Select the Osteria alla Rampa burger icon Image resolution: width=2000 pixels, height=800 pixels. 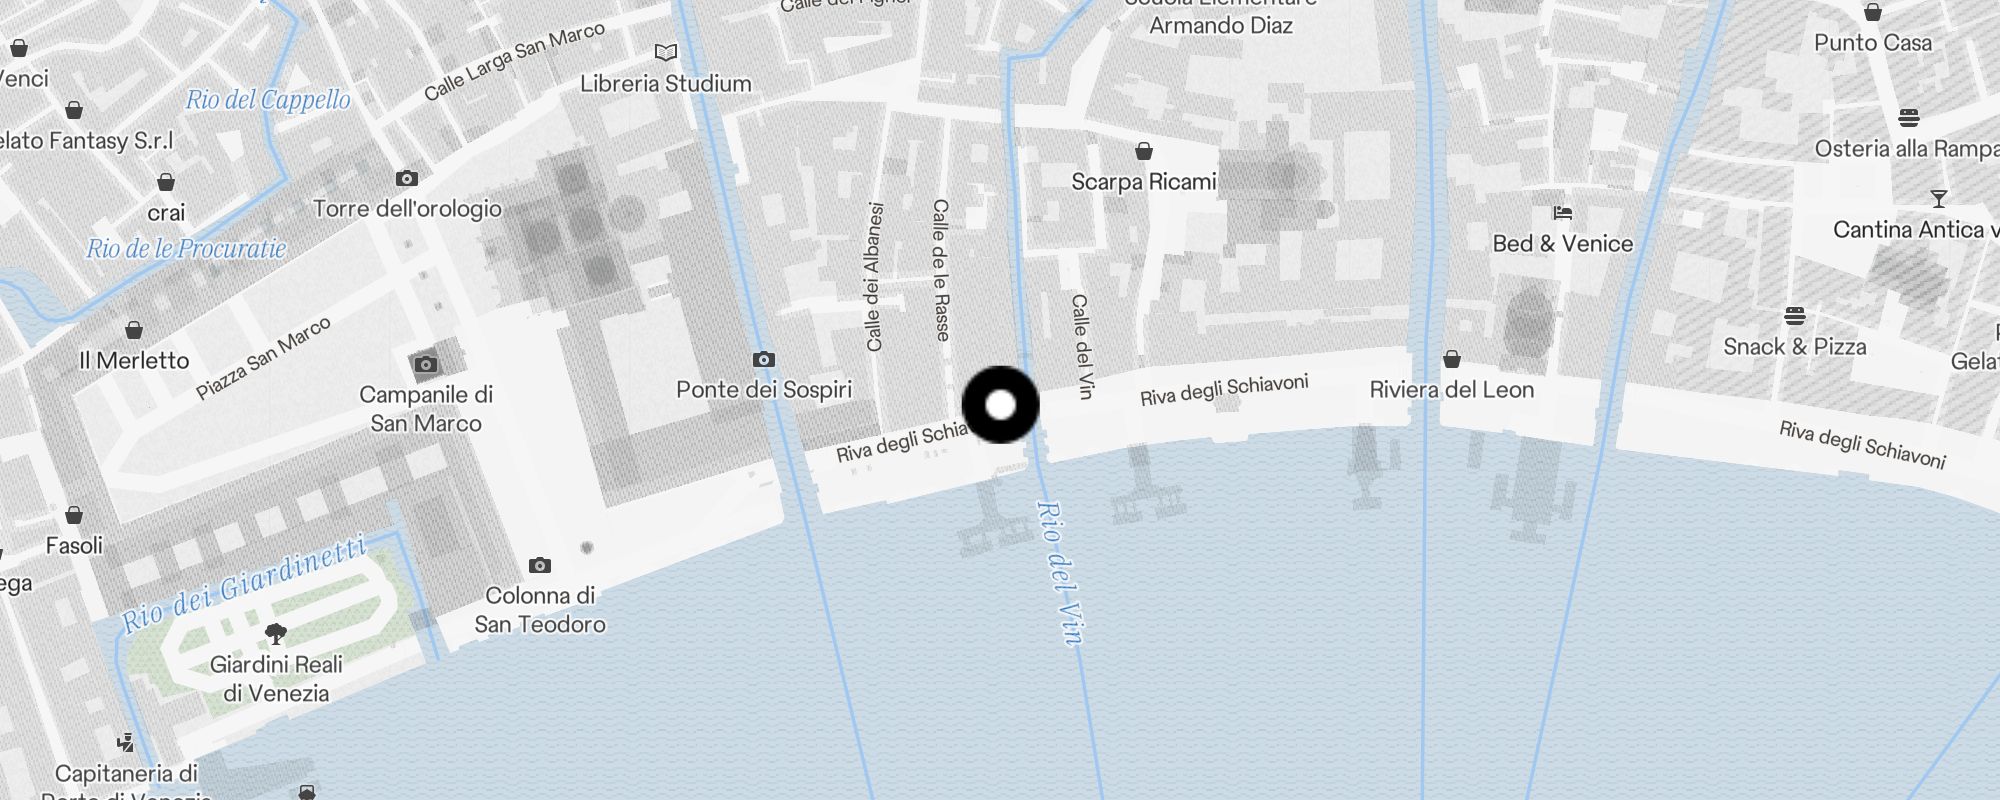[1909, 118]
